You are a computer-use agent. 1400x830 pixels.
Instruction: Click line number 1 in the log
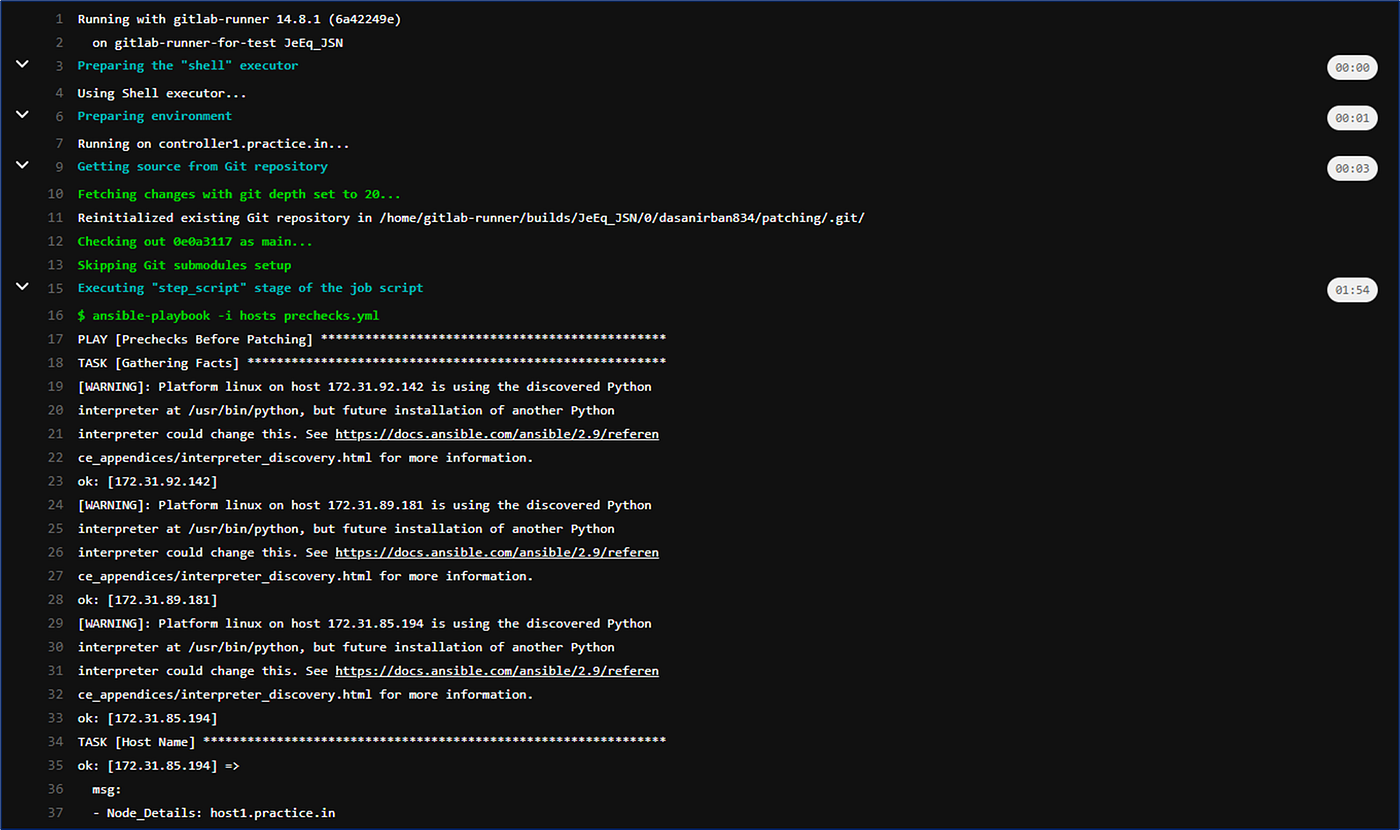(x=60, y=19)
